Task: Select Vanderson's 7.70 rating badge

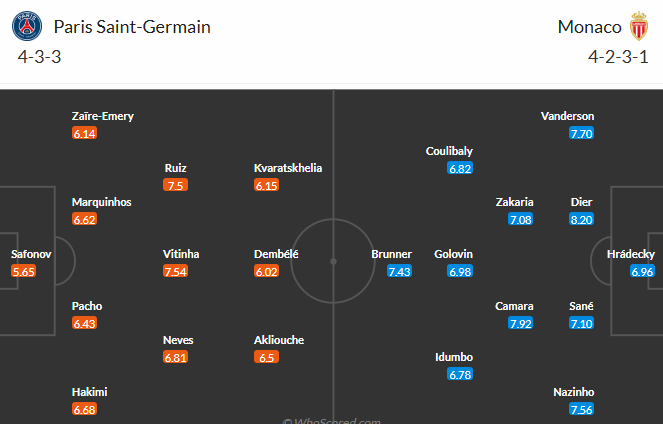Action: click(581, 134)
